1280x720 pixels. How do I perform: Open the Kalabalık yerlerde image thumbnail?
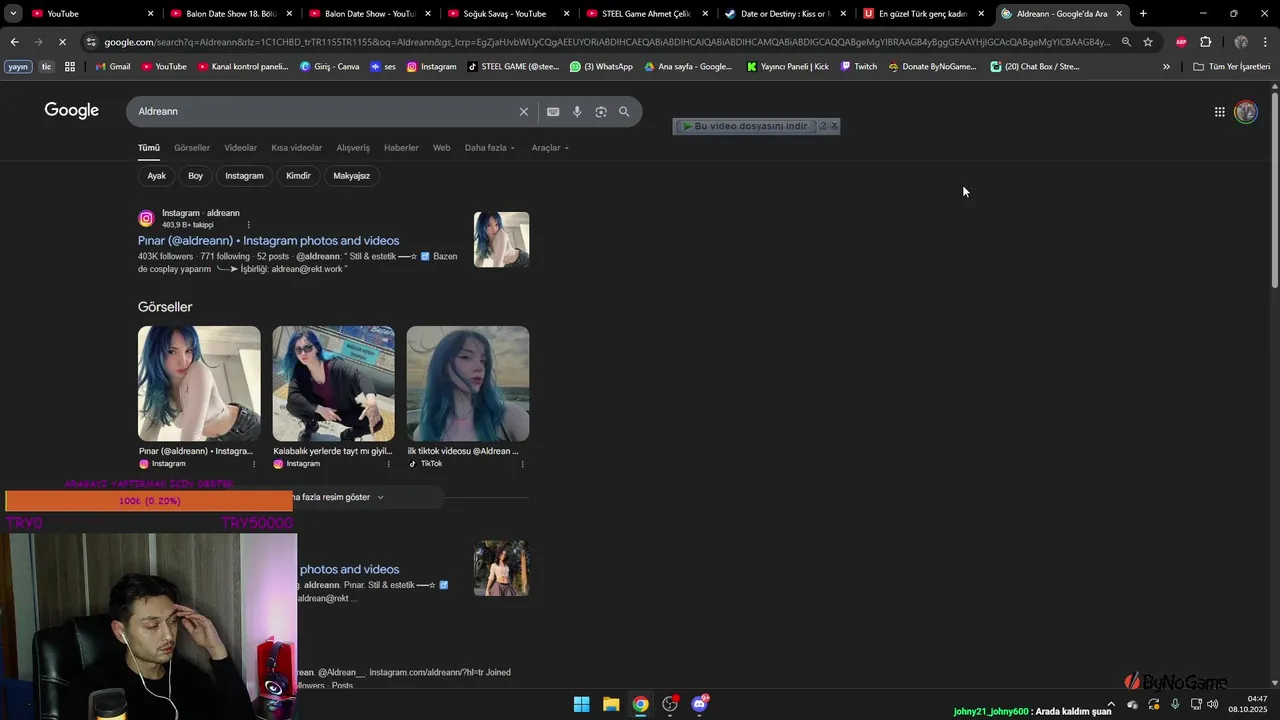click(x=333, y=384)
